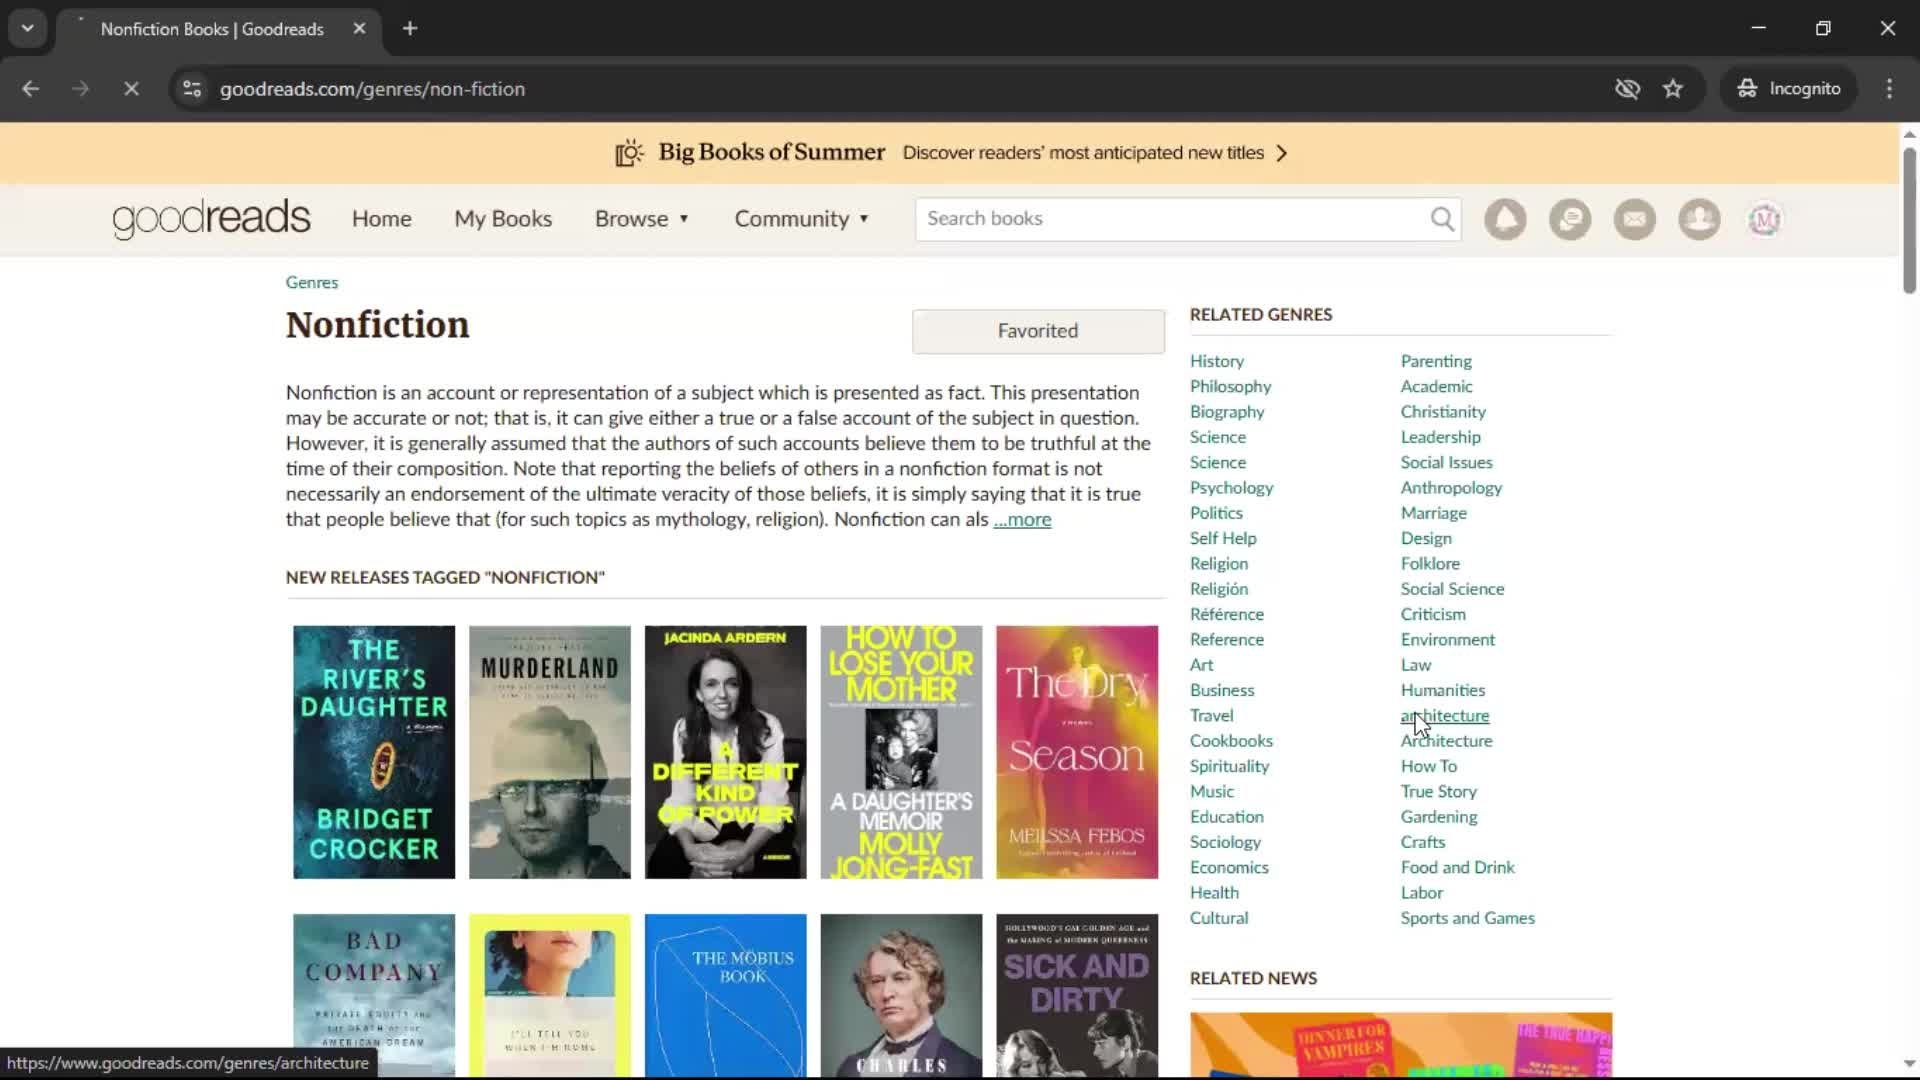Click the page vertical scrollbar thumb

(1909, 220)
